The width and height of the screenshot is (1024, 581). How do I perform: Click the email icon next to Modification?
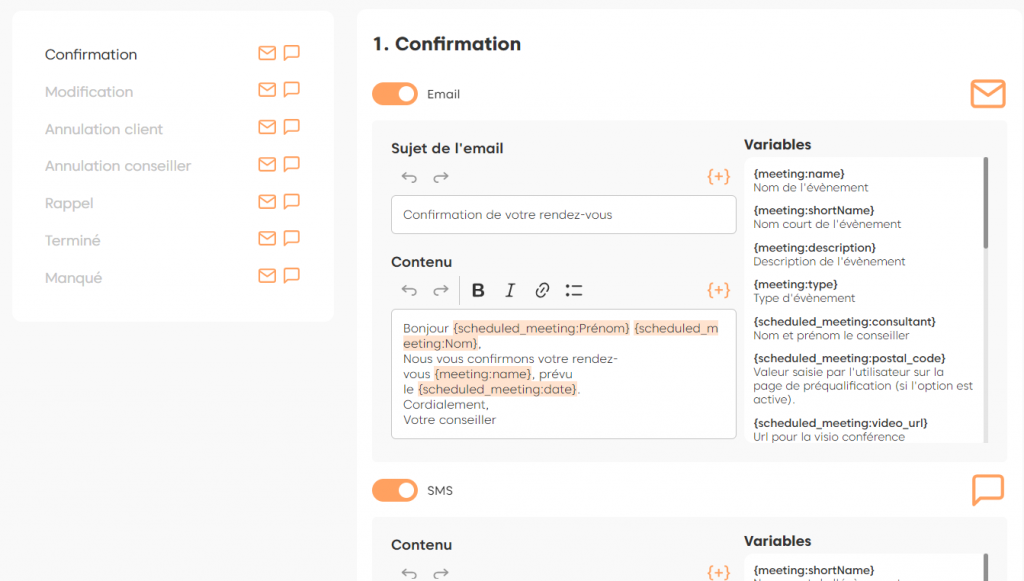[267, 90]
